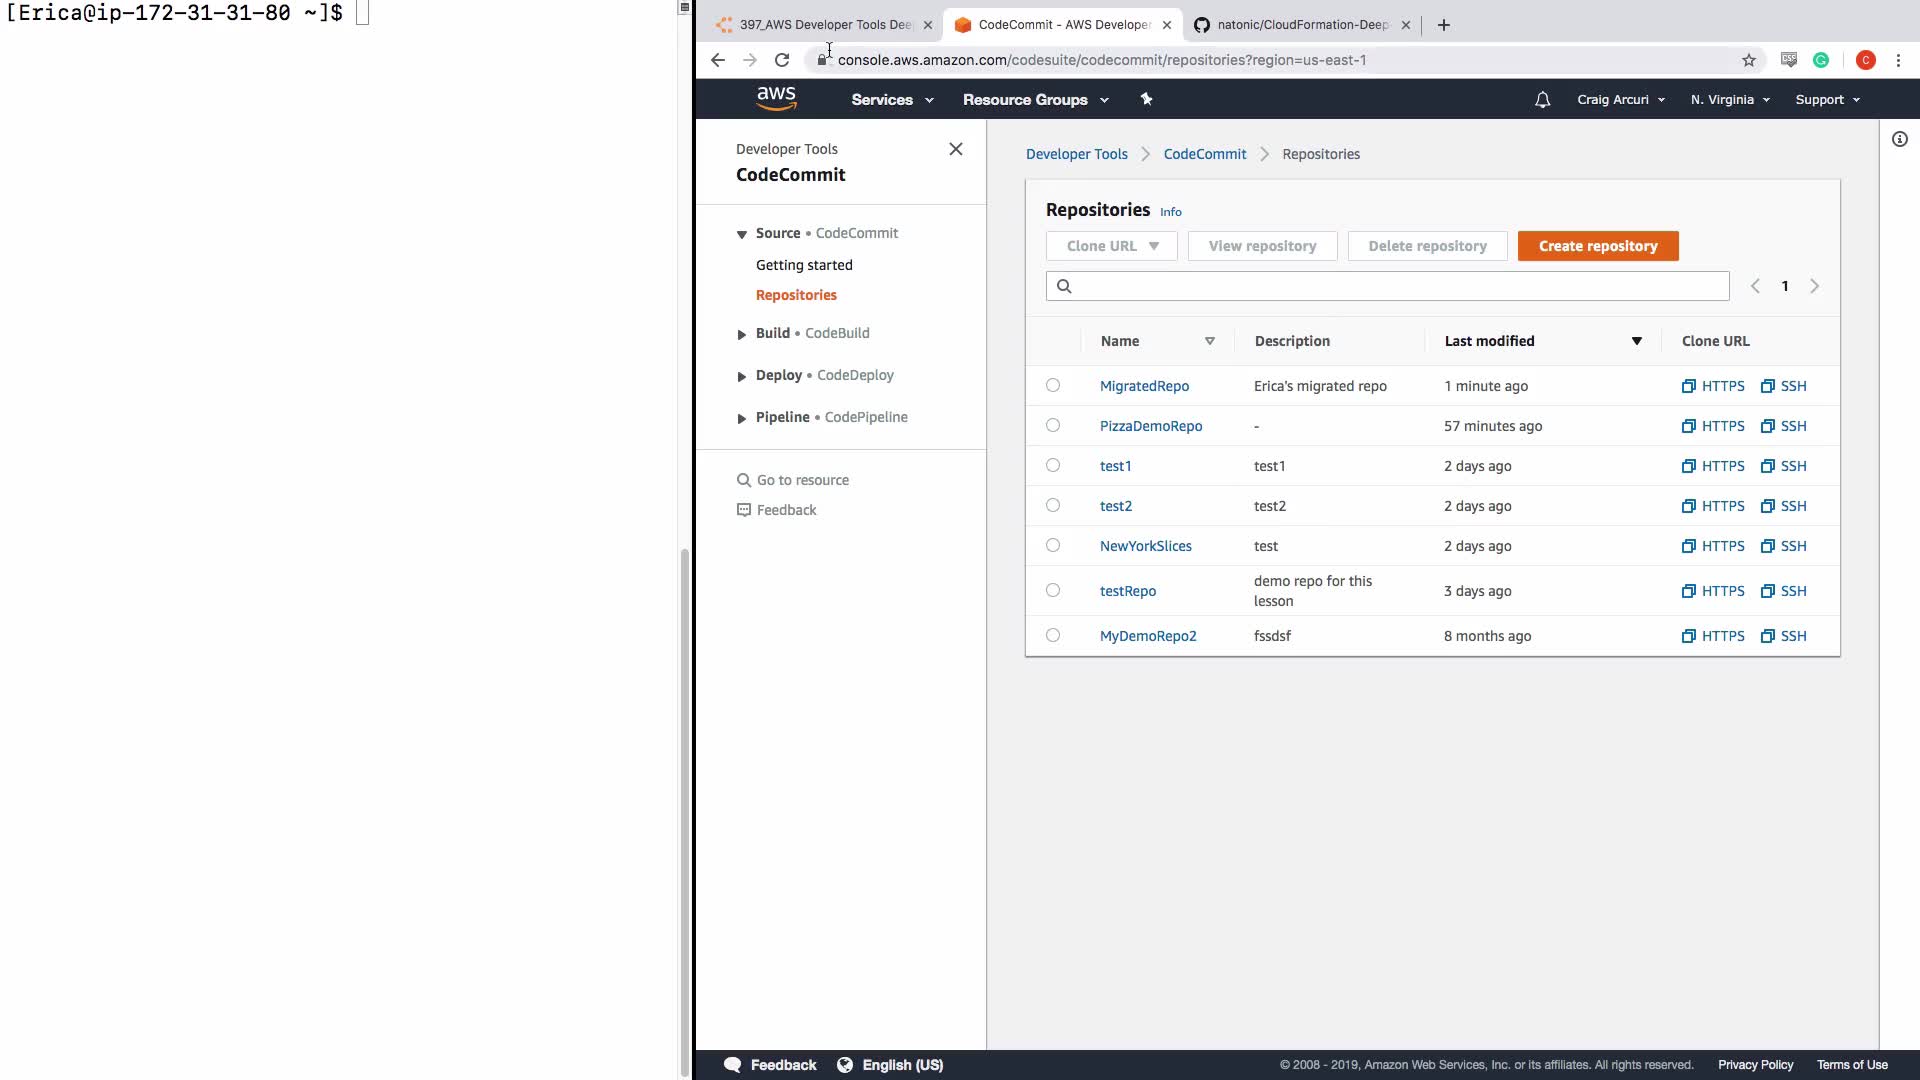Bookmark page with the star icon

point(1748,60)
